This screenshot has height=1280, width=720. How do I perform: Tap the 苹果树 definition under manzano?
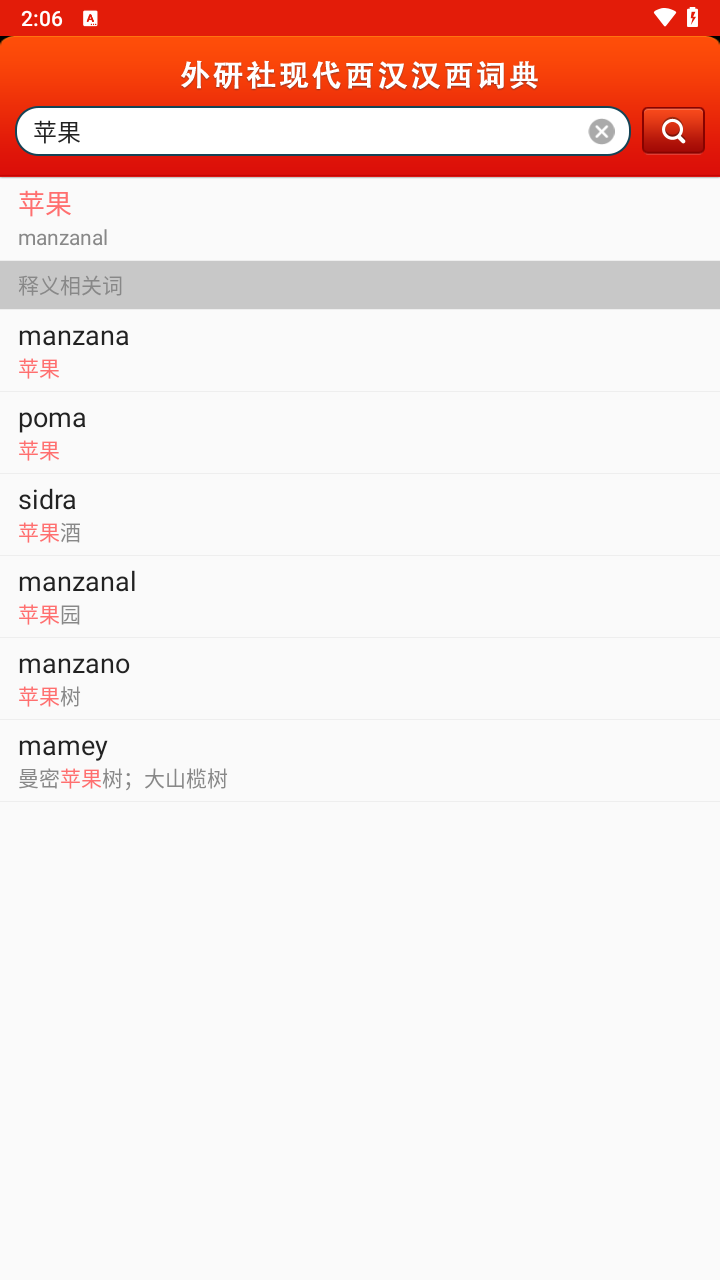50,697
